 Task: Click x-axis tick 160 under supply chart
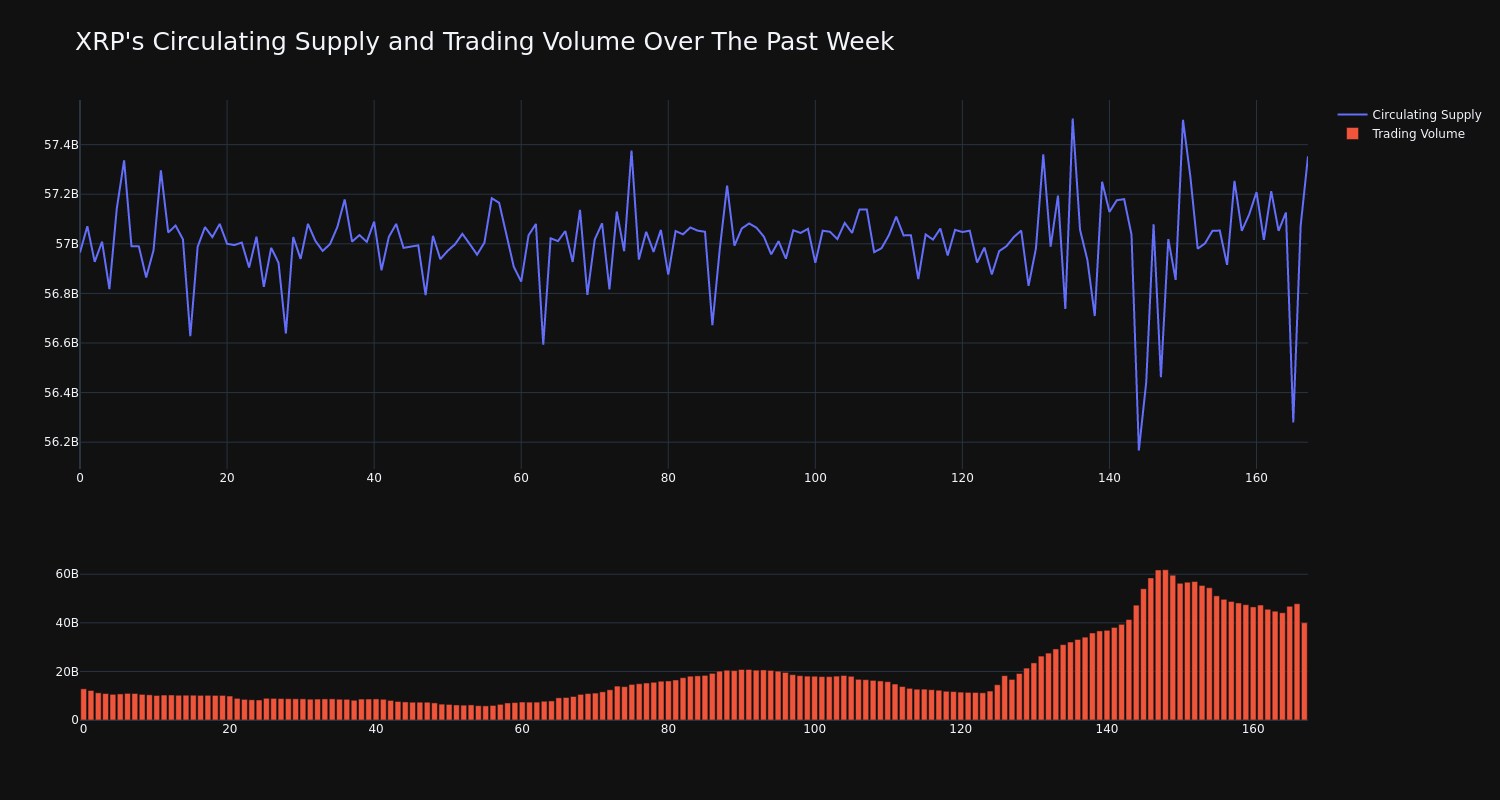[x=1256, y=478]
